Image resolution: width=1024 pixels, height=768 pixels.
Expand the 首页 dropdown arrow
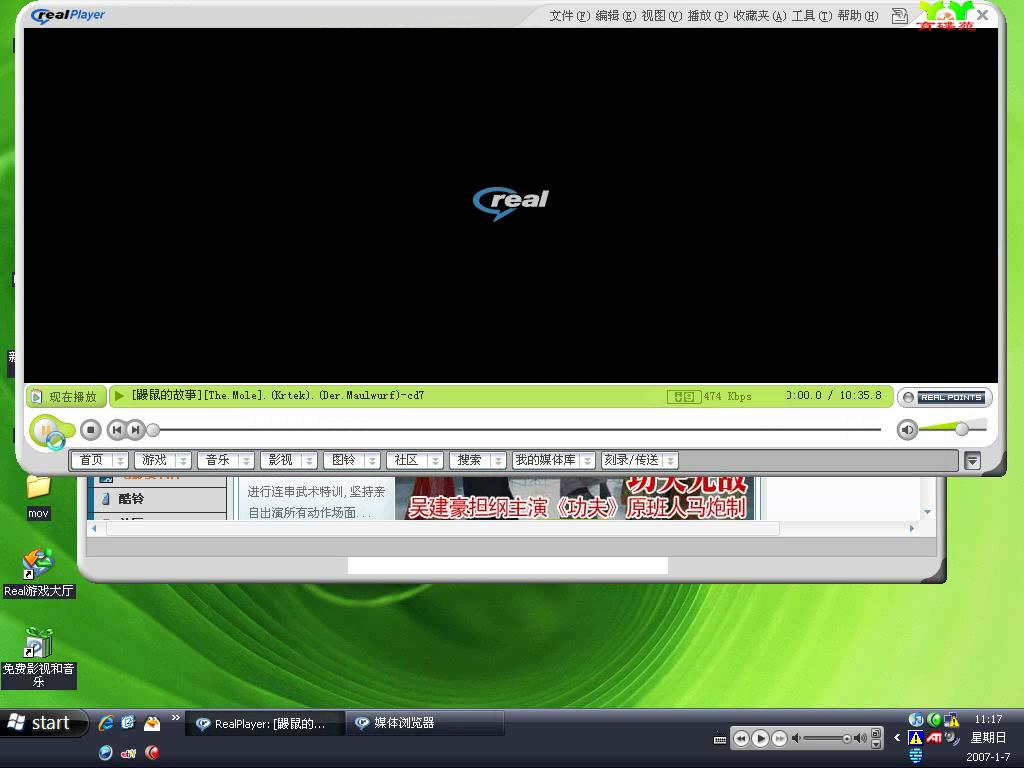(x=120, y=460)
